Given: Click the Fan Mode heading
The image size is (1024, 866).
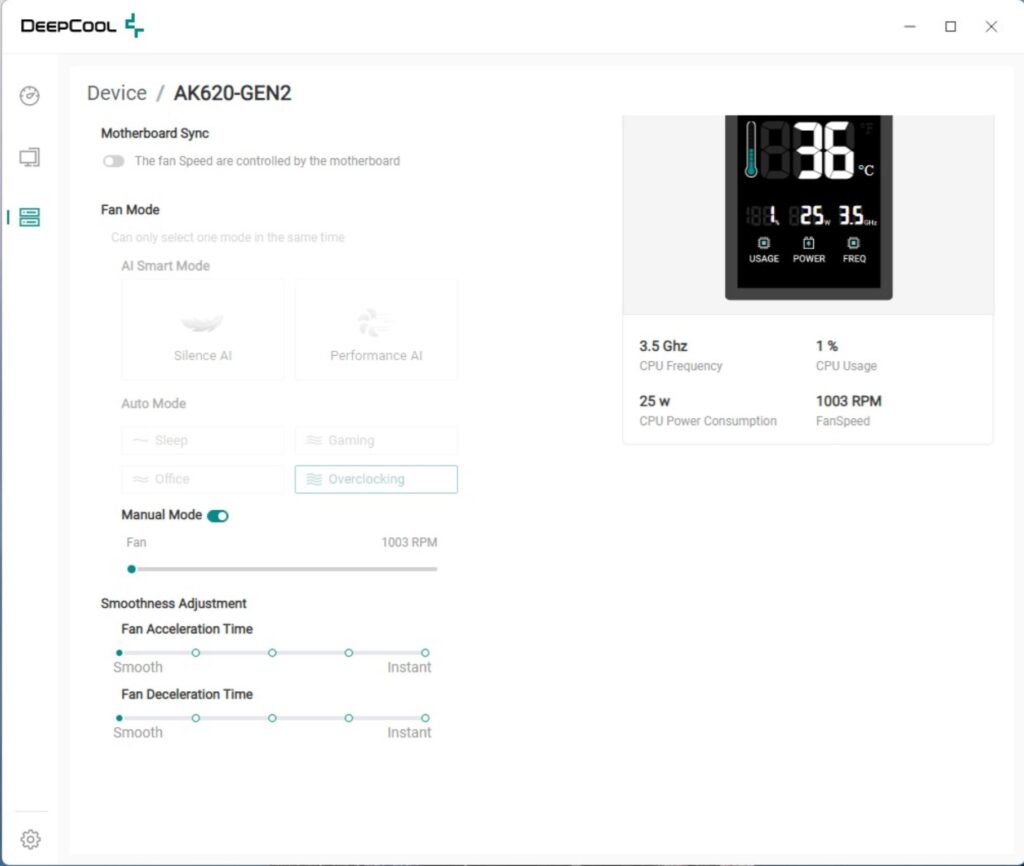Looking at the screenshot, I should (x=130, y=210).
